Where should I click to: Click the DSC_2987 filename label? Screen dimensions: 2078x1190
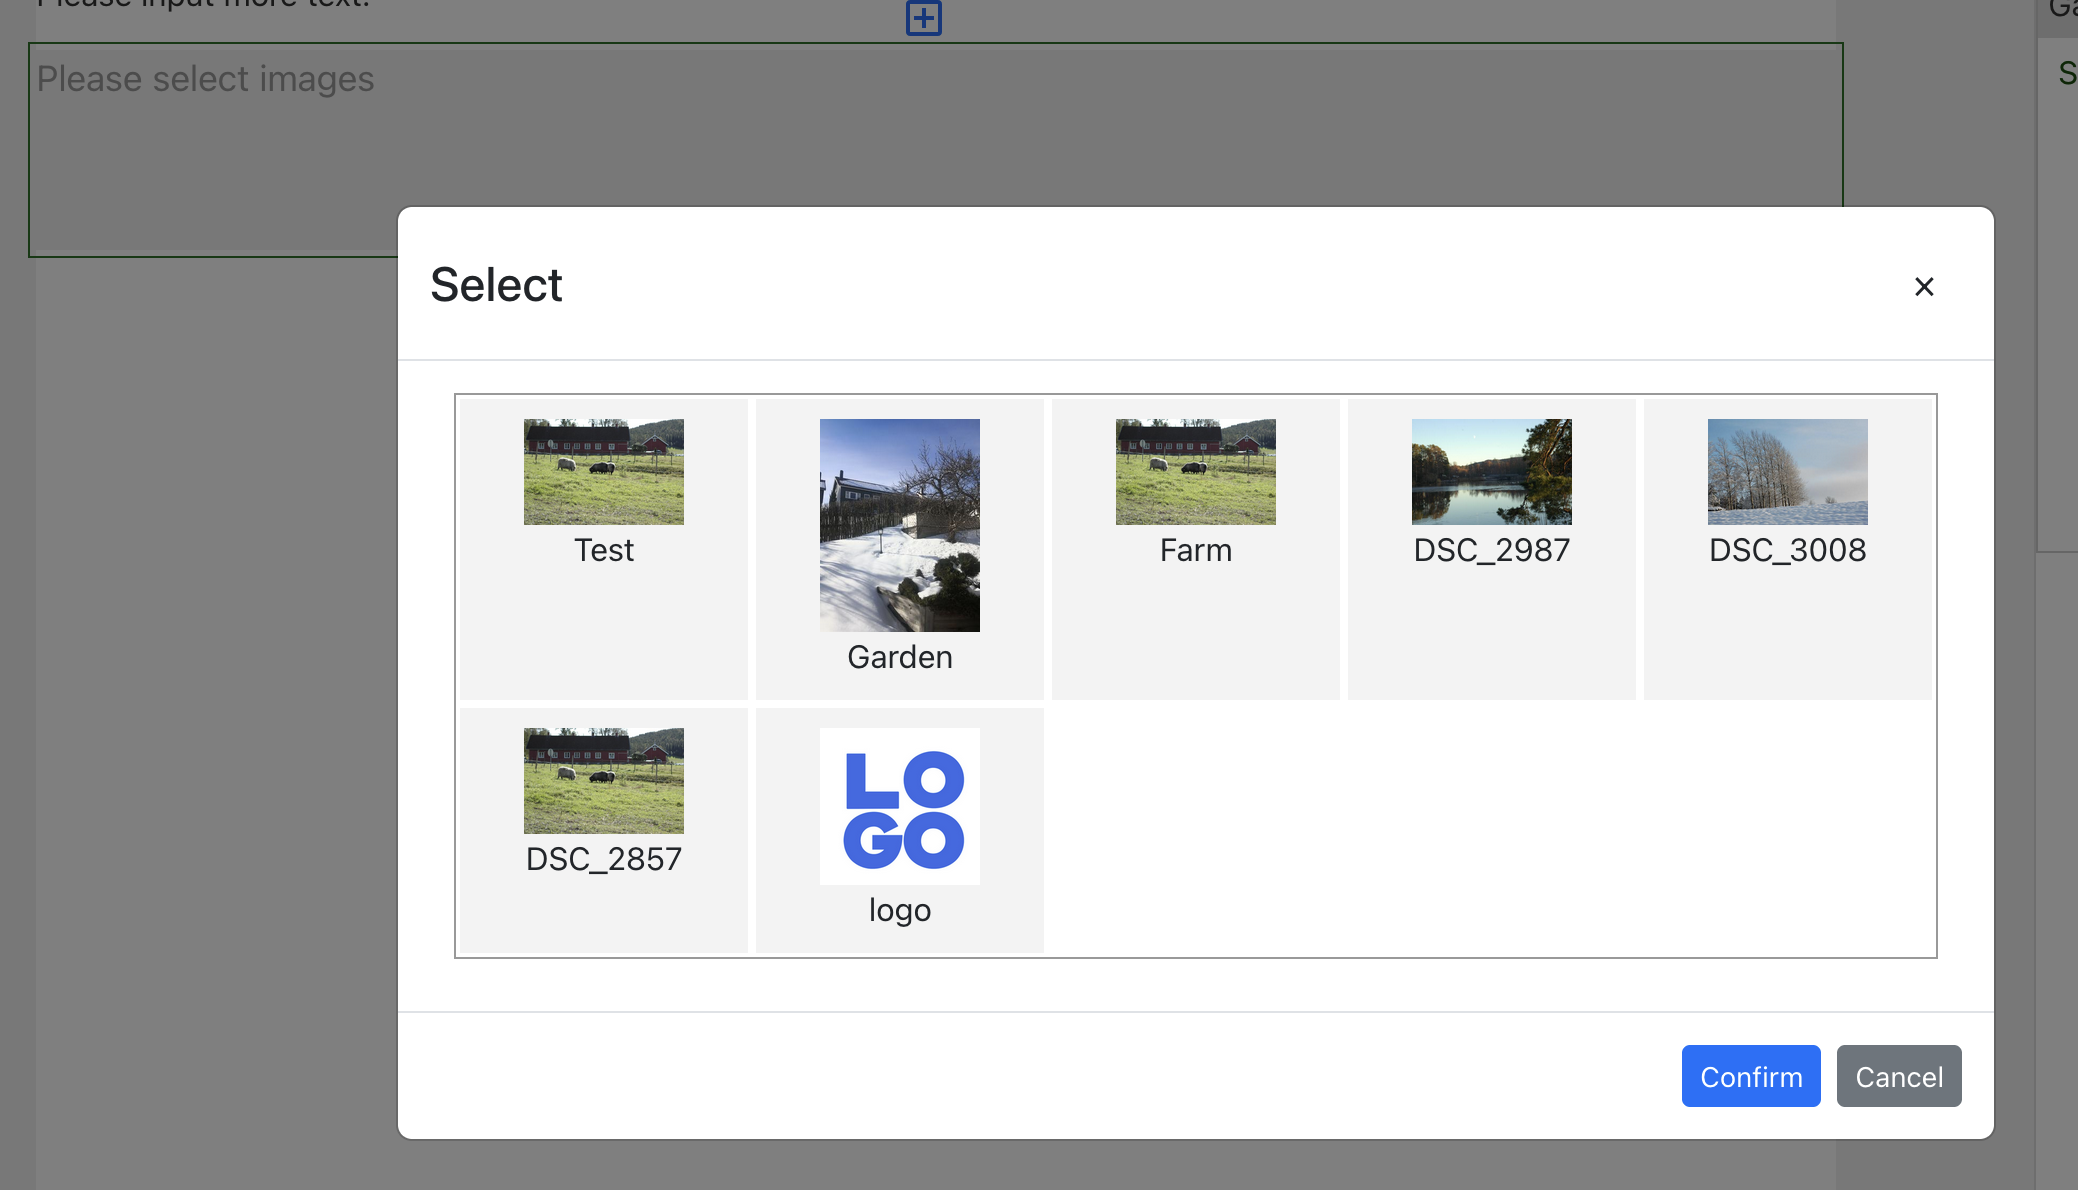point(1491,550)
